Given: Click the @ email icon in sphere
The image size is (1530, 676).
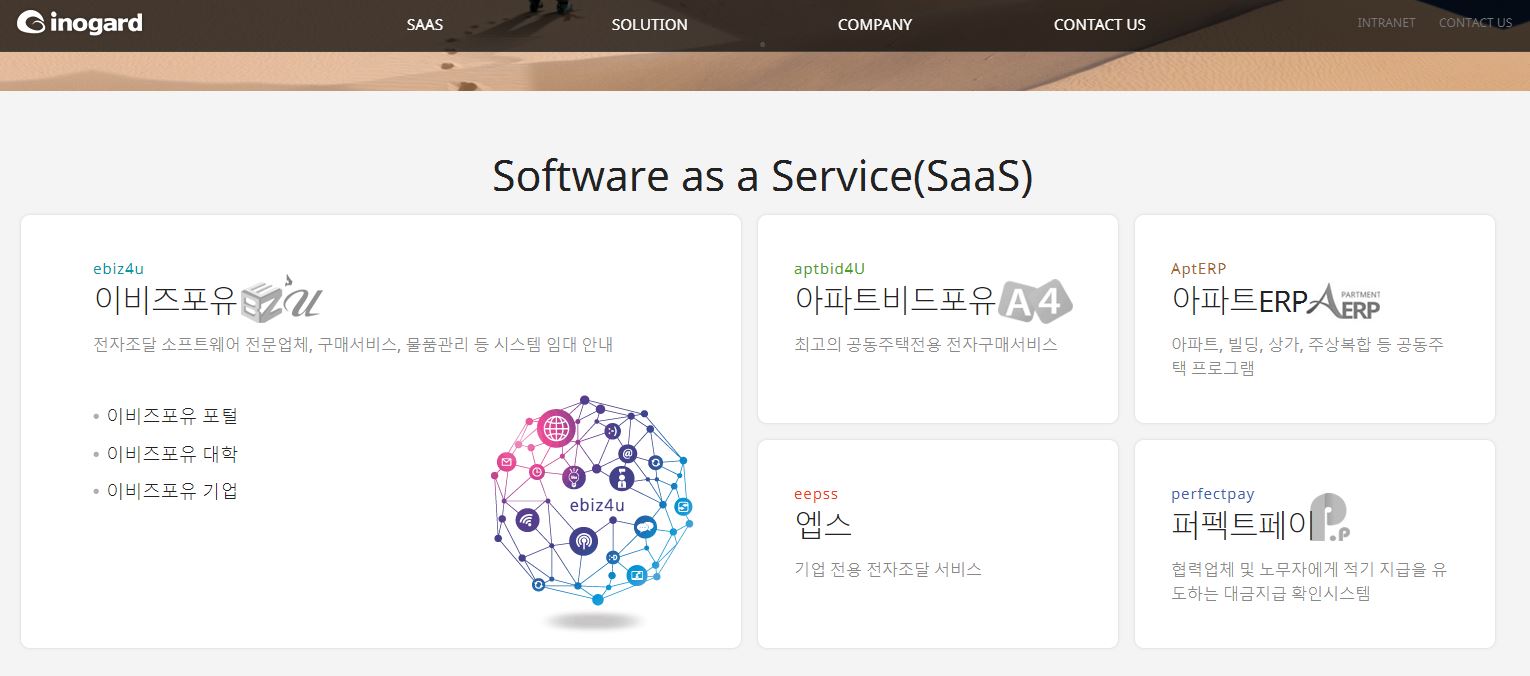Looking at the screenshot, I should click(628, 453).
